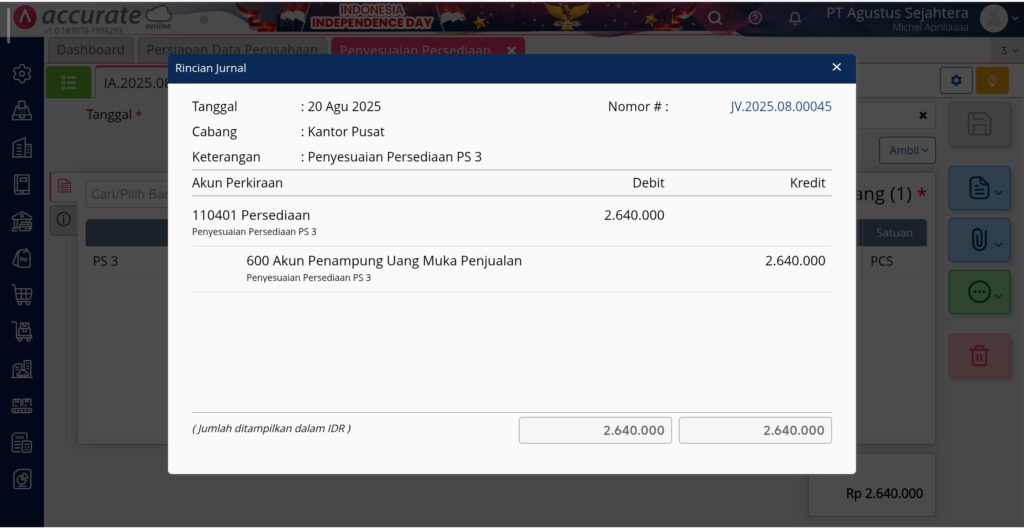This screenshot has width=1024, height=528.
Task: Click the search magnifier in top bar
Action: tap(715, 18)
